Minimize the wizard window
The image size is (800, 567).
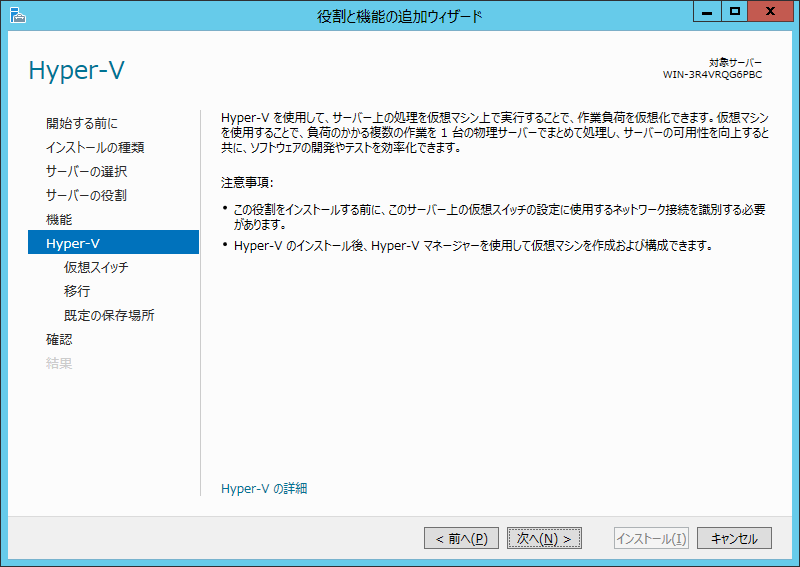point(707,12)
